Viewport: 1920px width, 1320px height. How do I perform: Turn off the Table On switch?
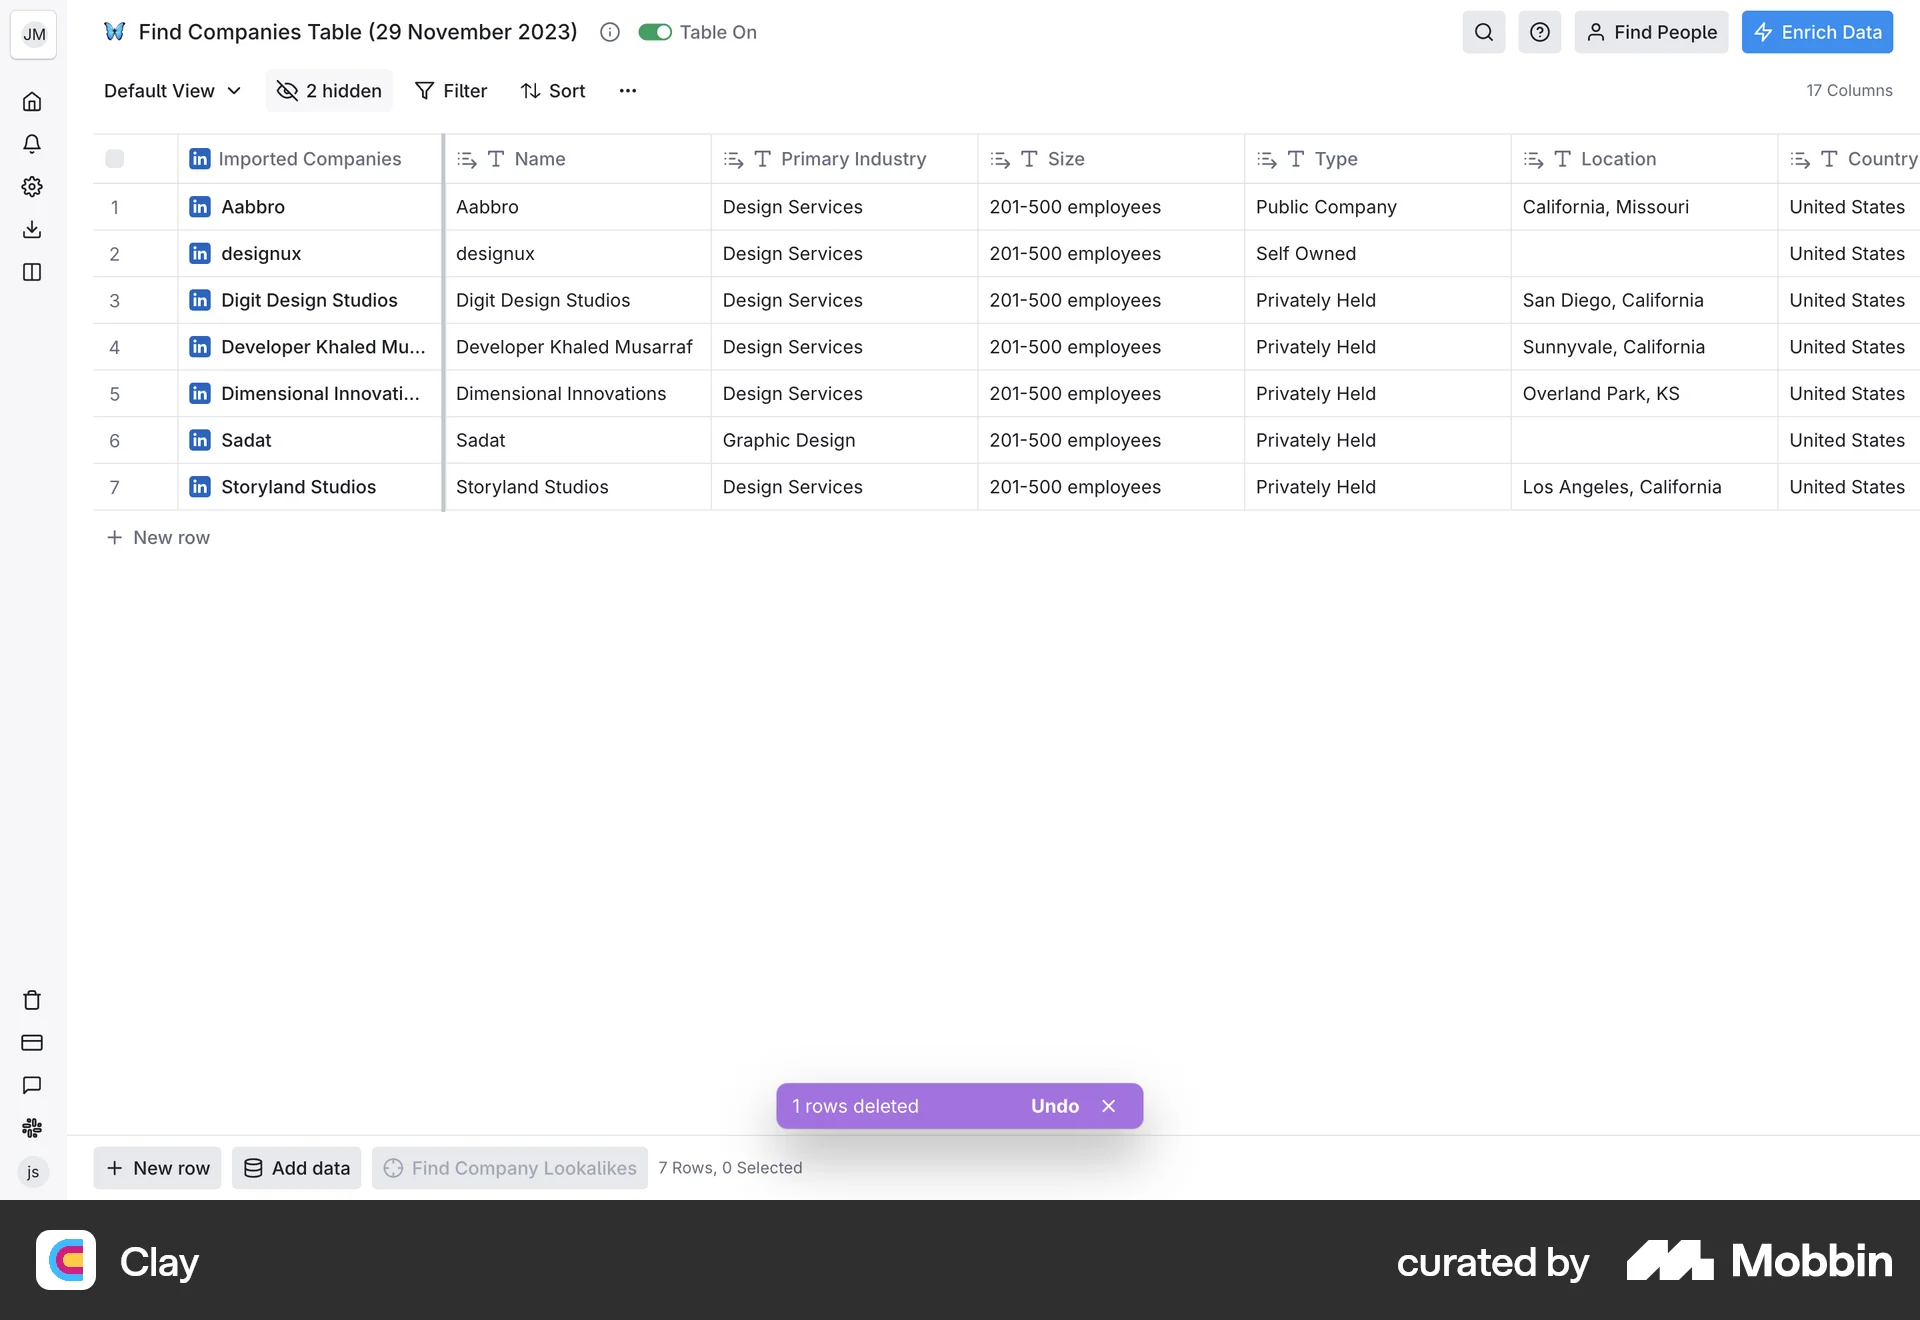tap(655, 32)
